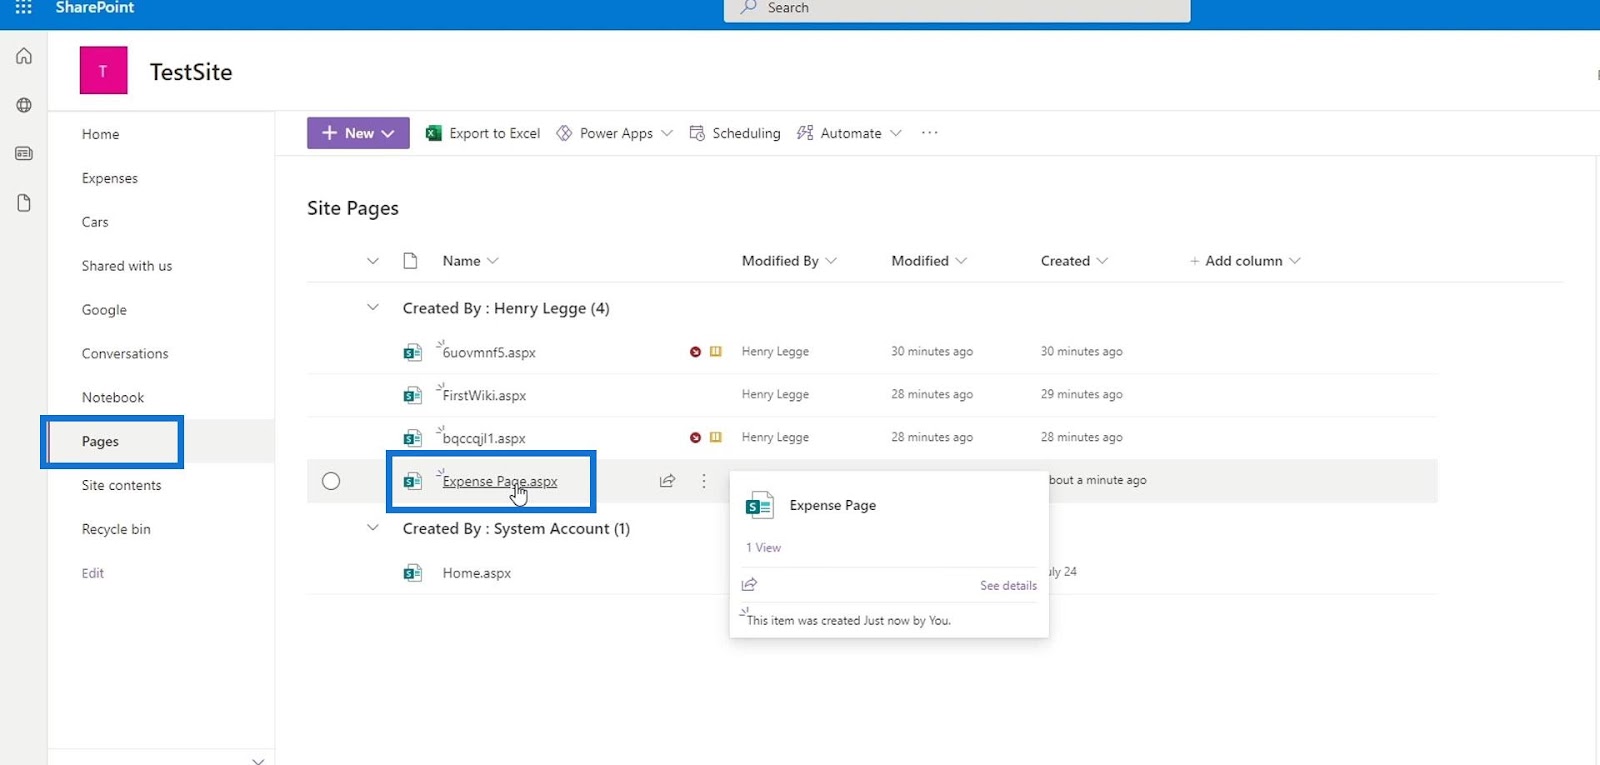
Task: Select Pages in the site navigation
Action: [100, 442]
